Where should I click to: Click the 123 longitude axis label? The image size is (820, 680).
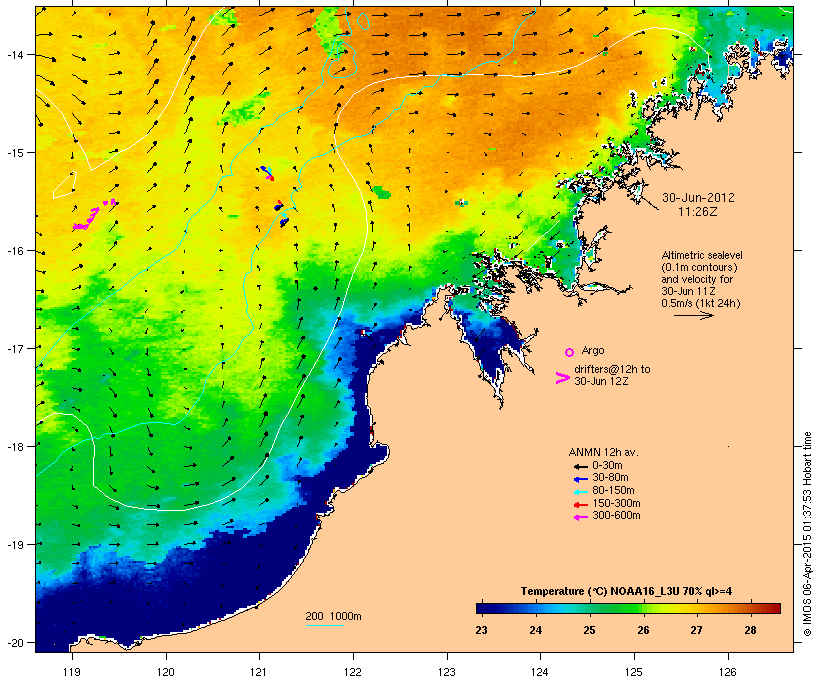click(447, 672)
